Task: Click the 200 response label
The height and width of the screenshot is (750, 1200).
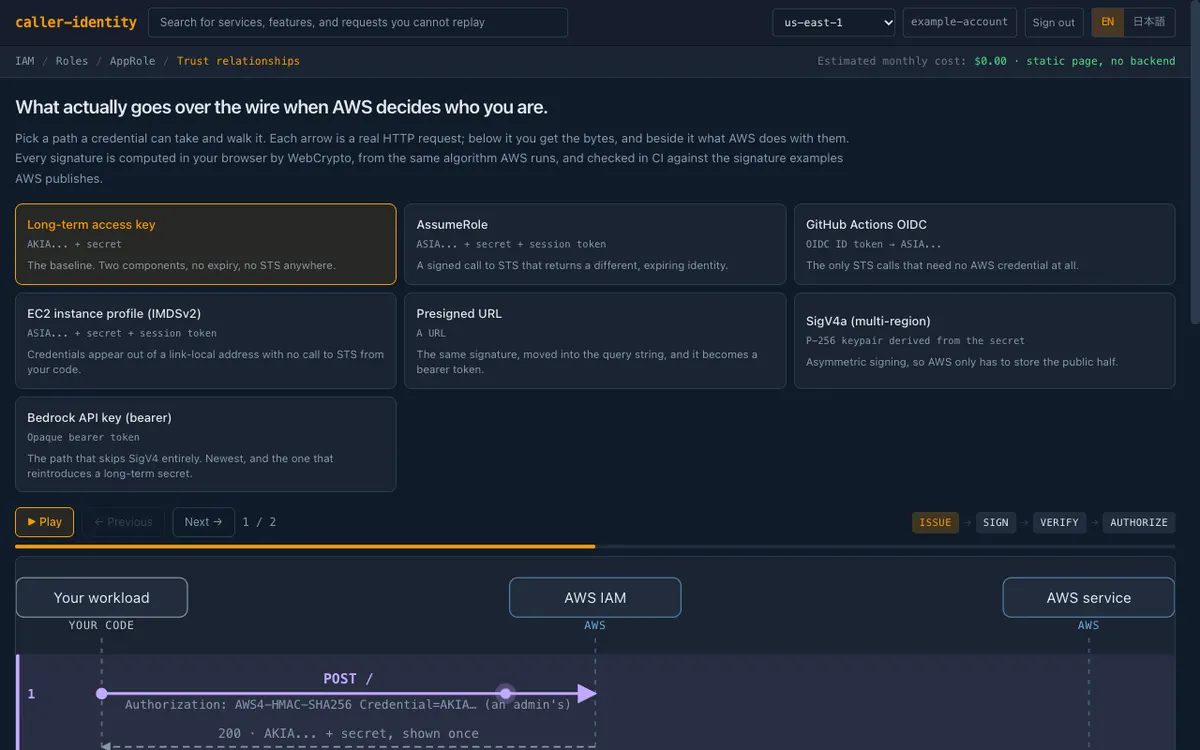Action: coord(348,733)
